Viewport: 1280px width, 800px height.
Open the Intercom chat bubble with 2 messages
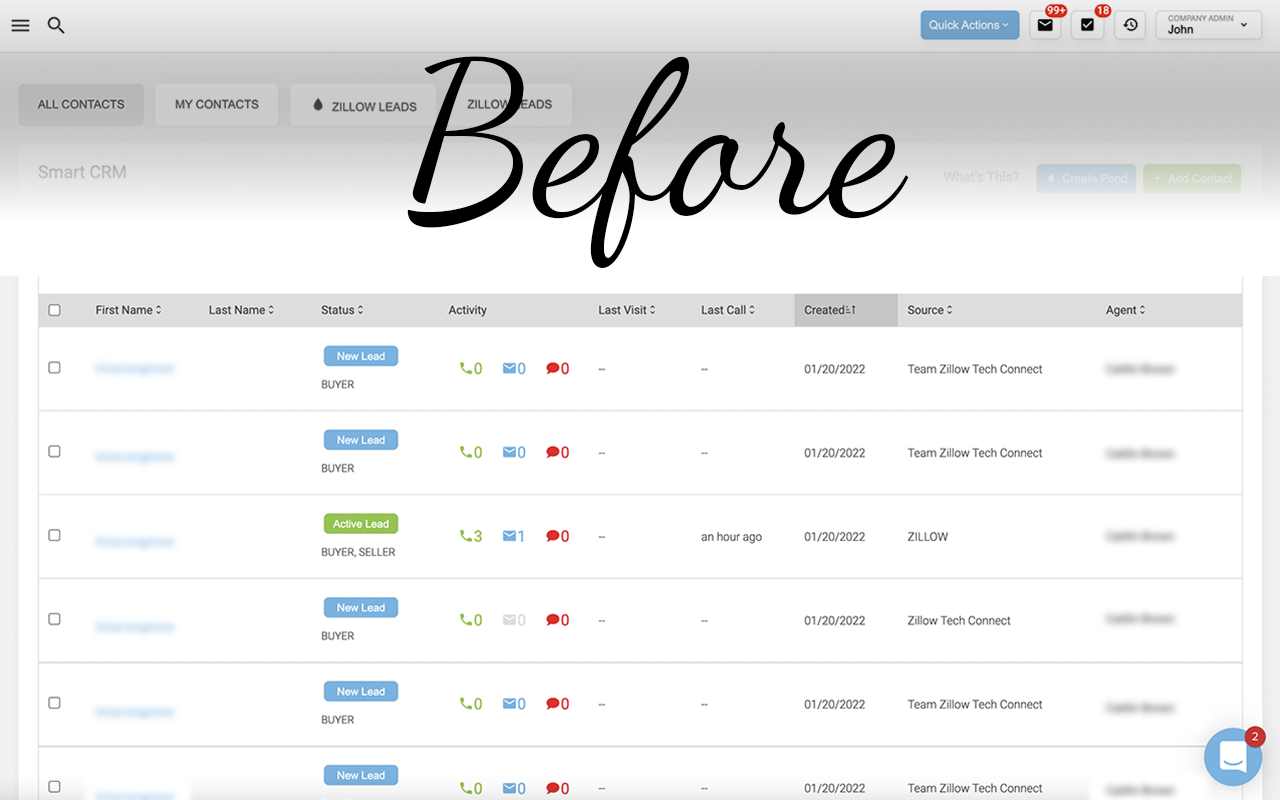click(1233, 757)
